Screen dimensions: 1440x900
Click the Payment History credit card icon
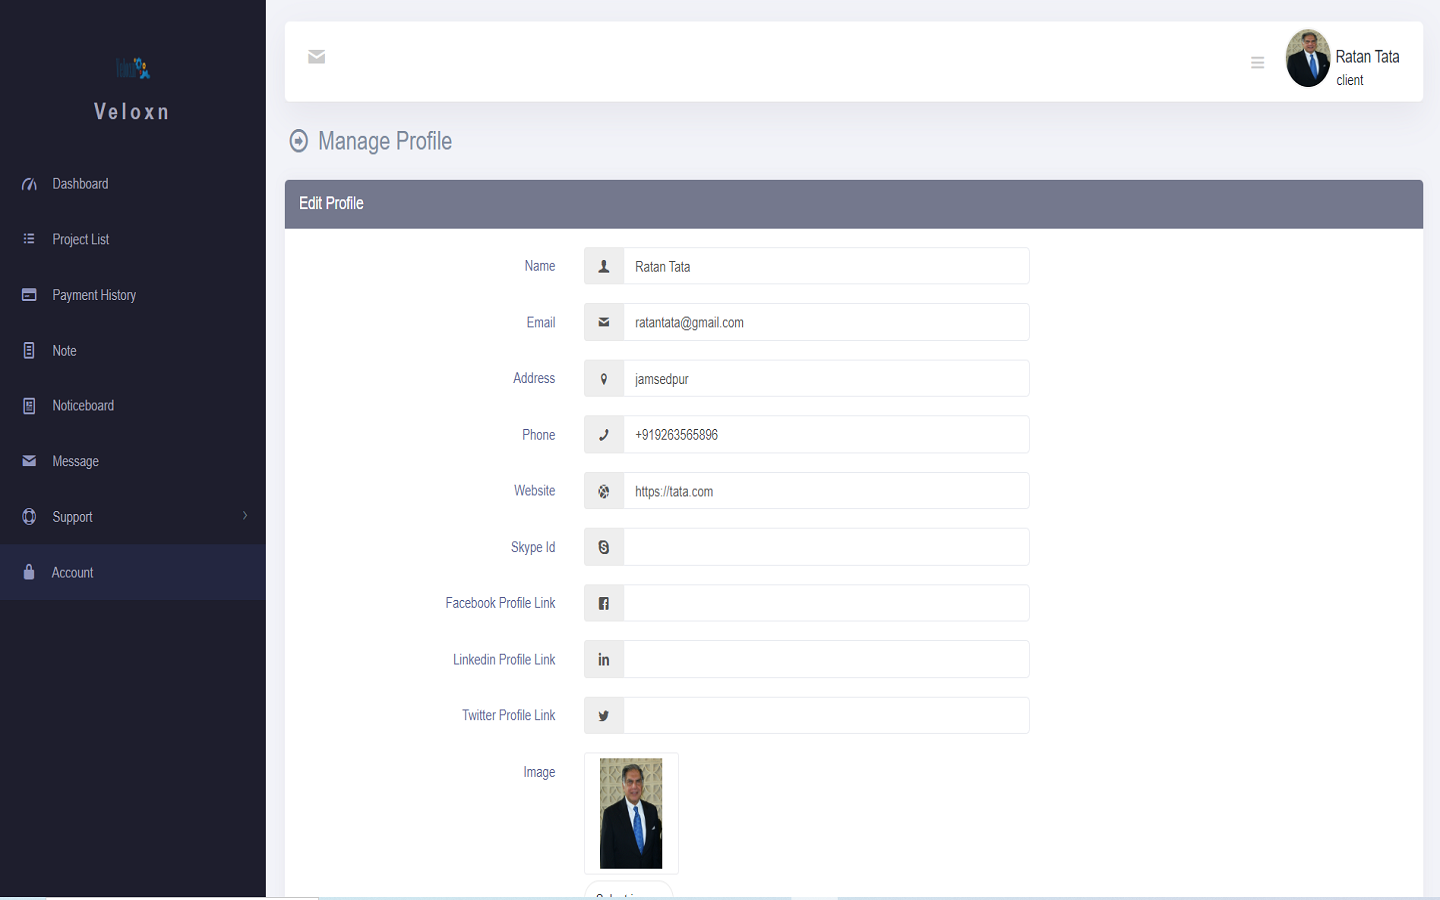point(26,294)
